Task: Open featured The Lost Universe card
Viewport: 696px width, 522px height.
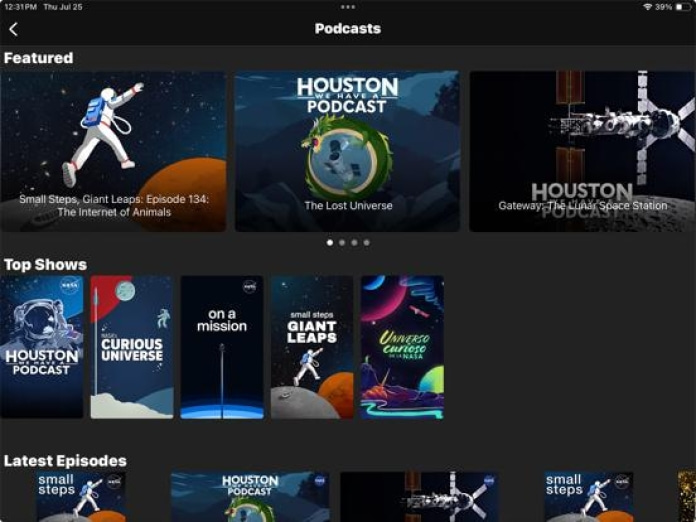Action: (347, 151)
